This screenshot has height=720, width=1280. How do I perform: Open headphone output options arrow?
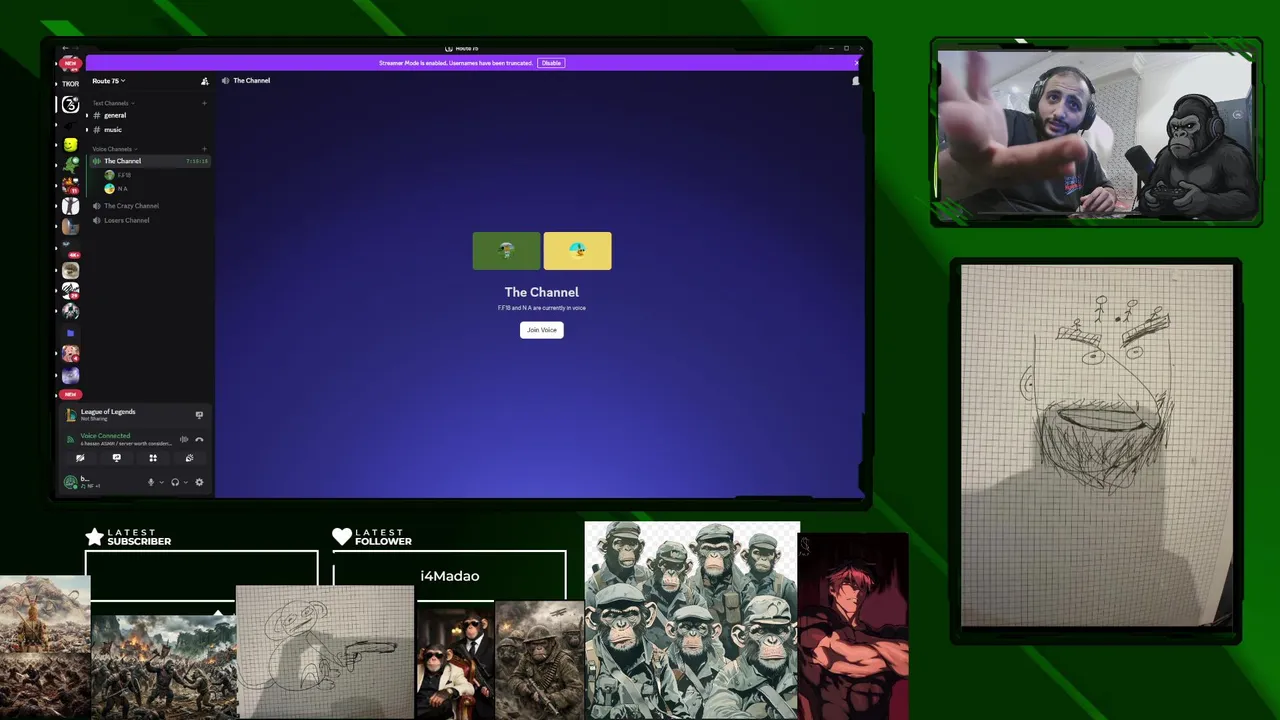coord(186,482)
